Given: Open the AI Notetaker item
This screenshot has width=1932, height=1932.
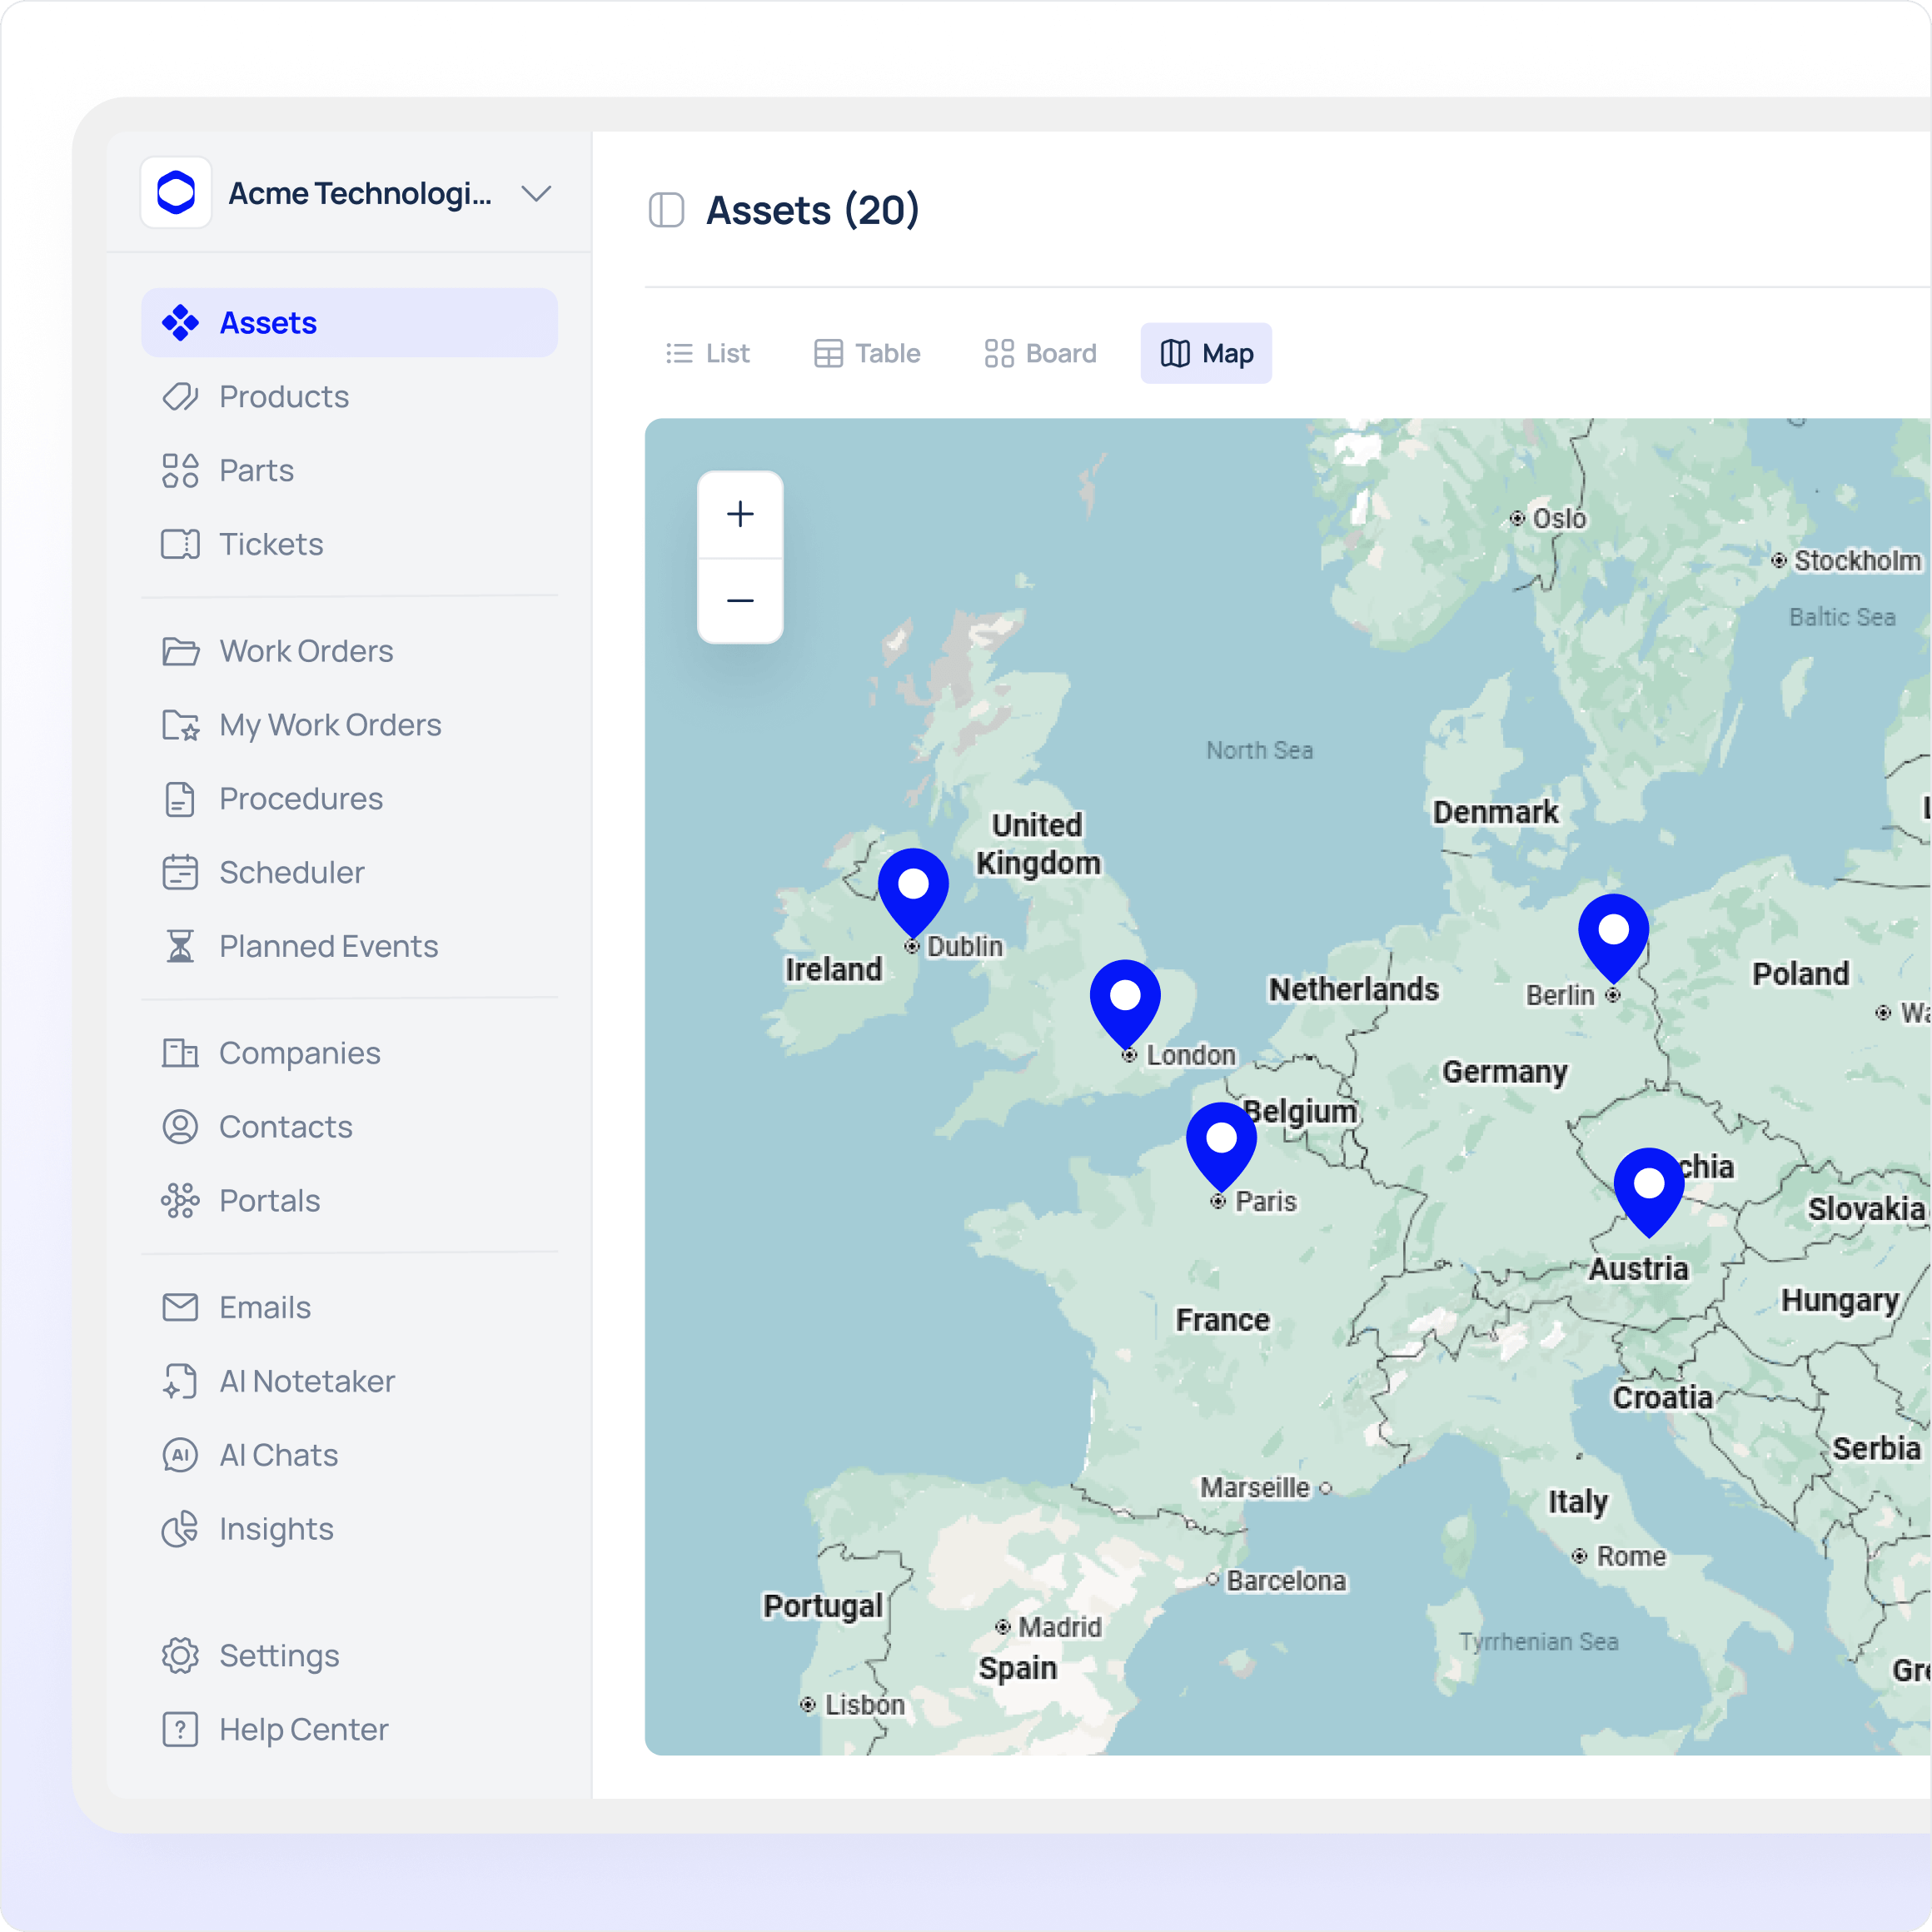Looking at the screenshot, I should point(306,1381).
